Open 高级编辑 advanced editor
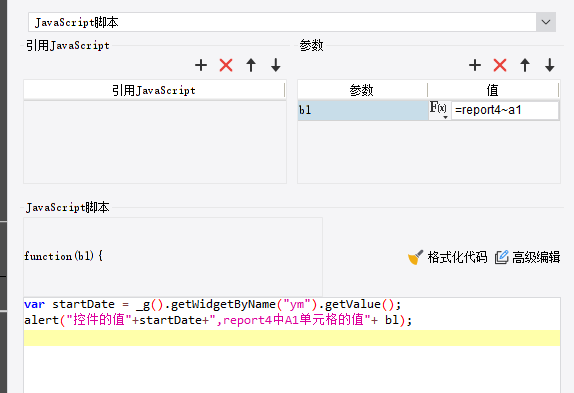The image size is (574, 393). coord(528,257)
